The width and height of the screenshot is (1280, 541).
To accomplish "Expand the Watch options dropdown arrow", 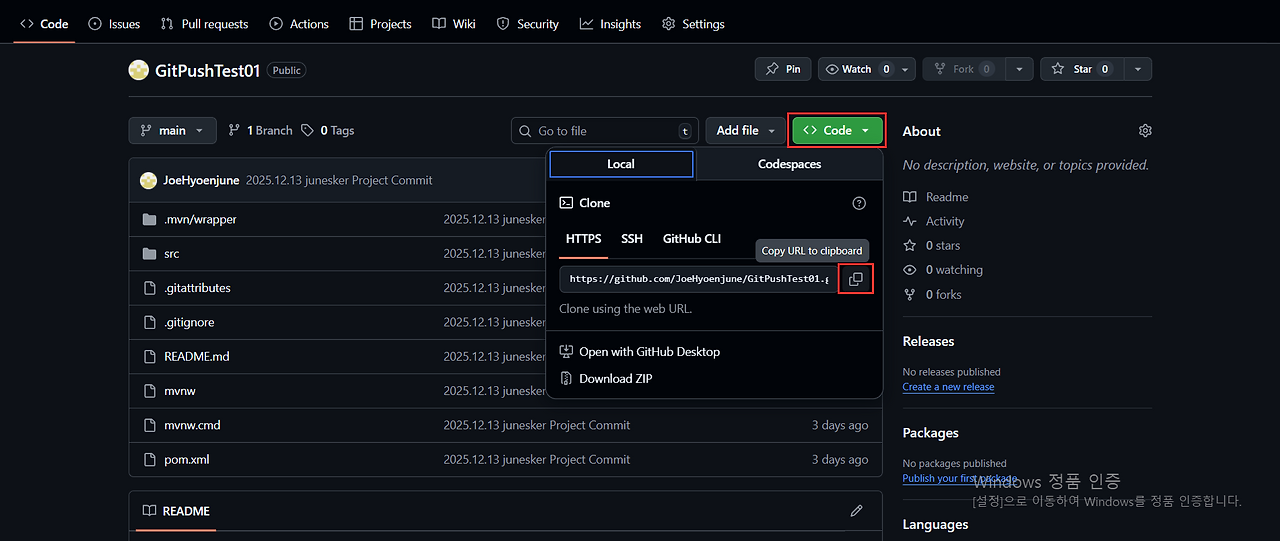I will click(x=905, y=69).
